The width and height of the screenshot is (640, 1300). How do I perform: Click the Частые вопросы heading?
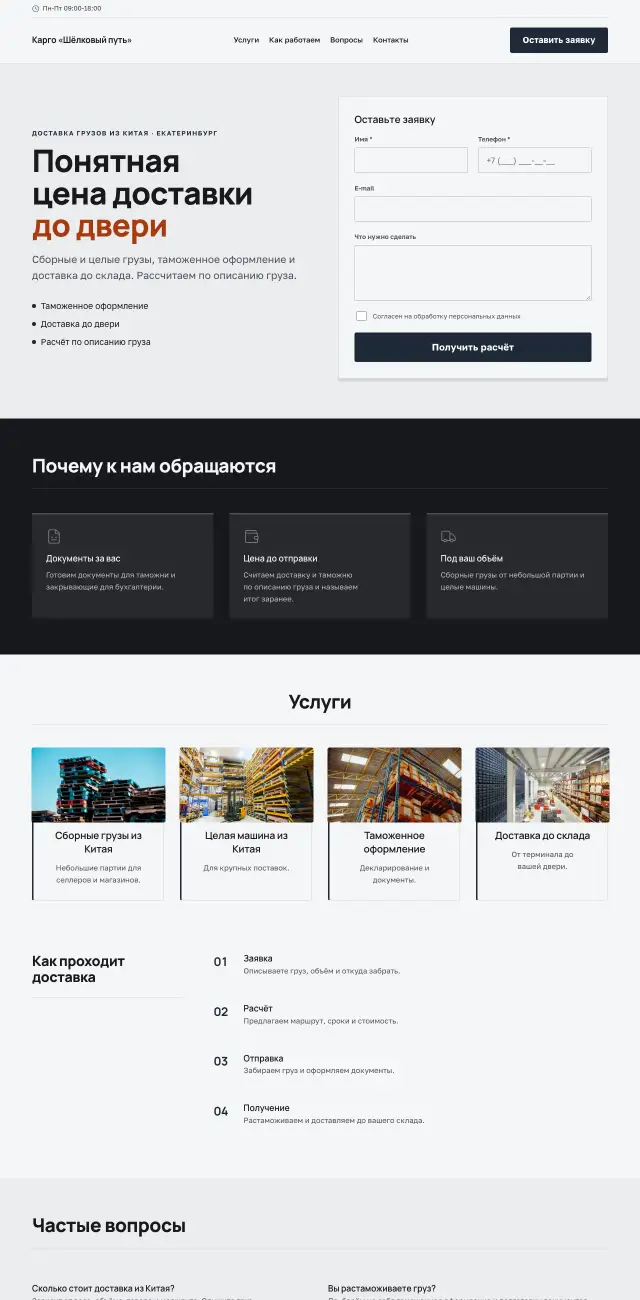coord(109,1225)
